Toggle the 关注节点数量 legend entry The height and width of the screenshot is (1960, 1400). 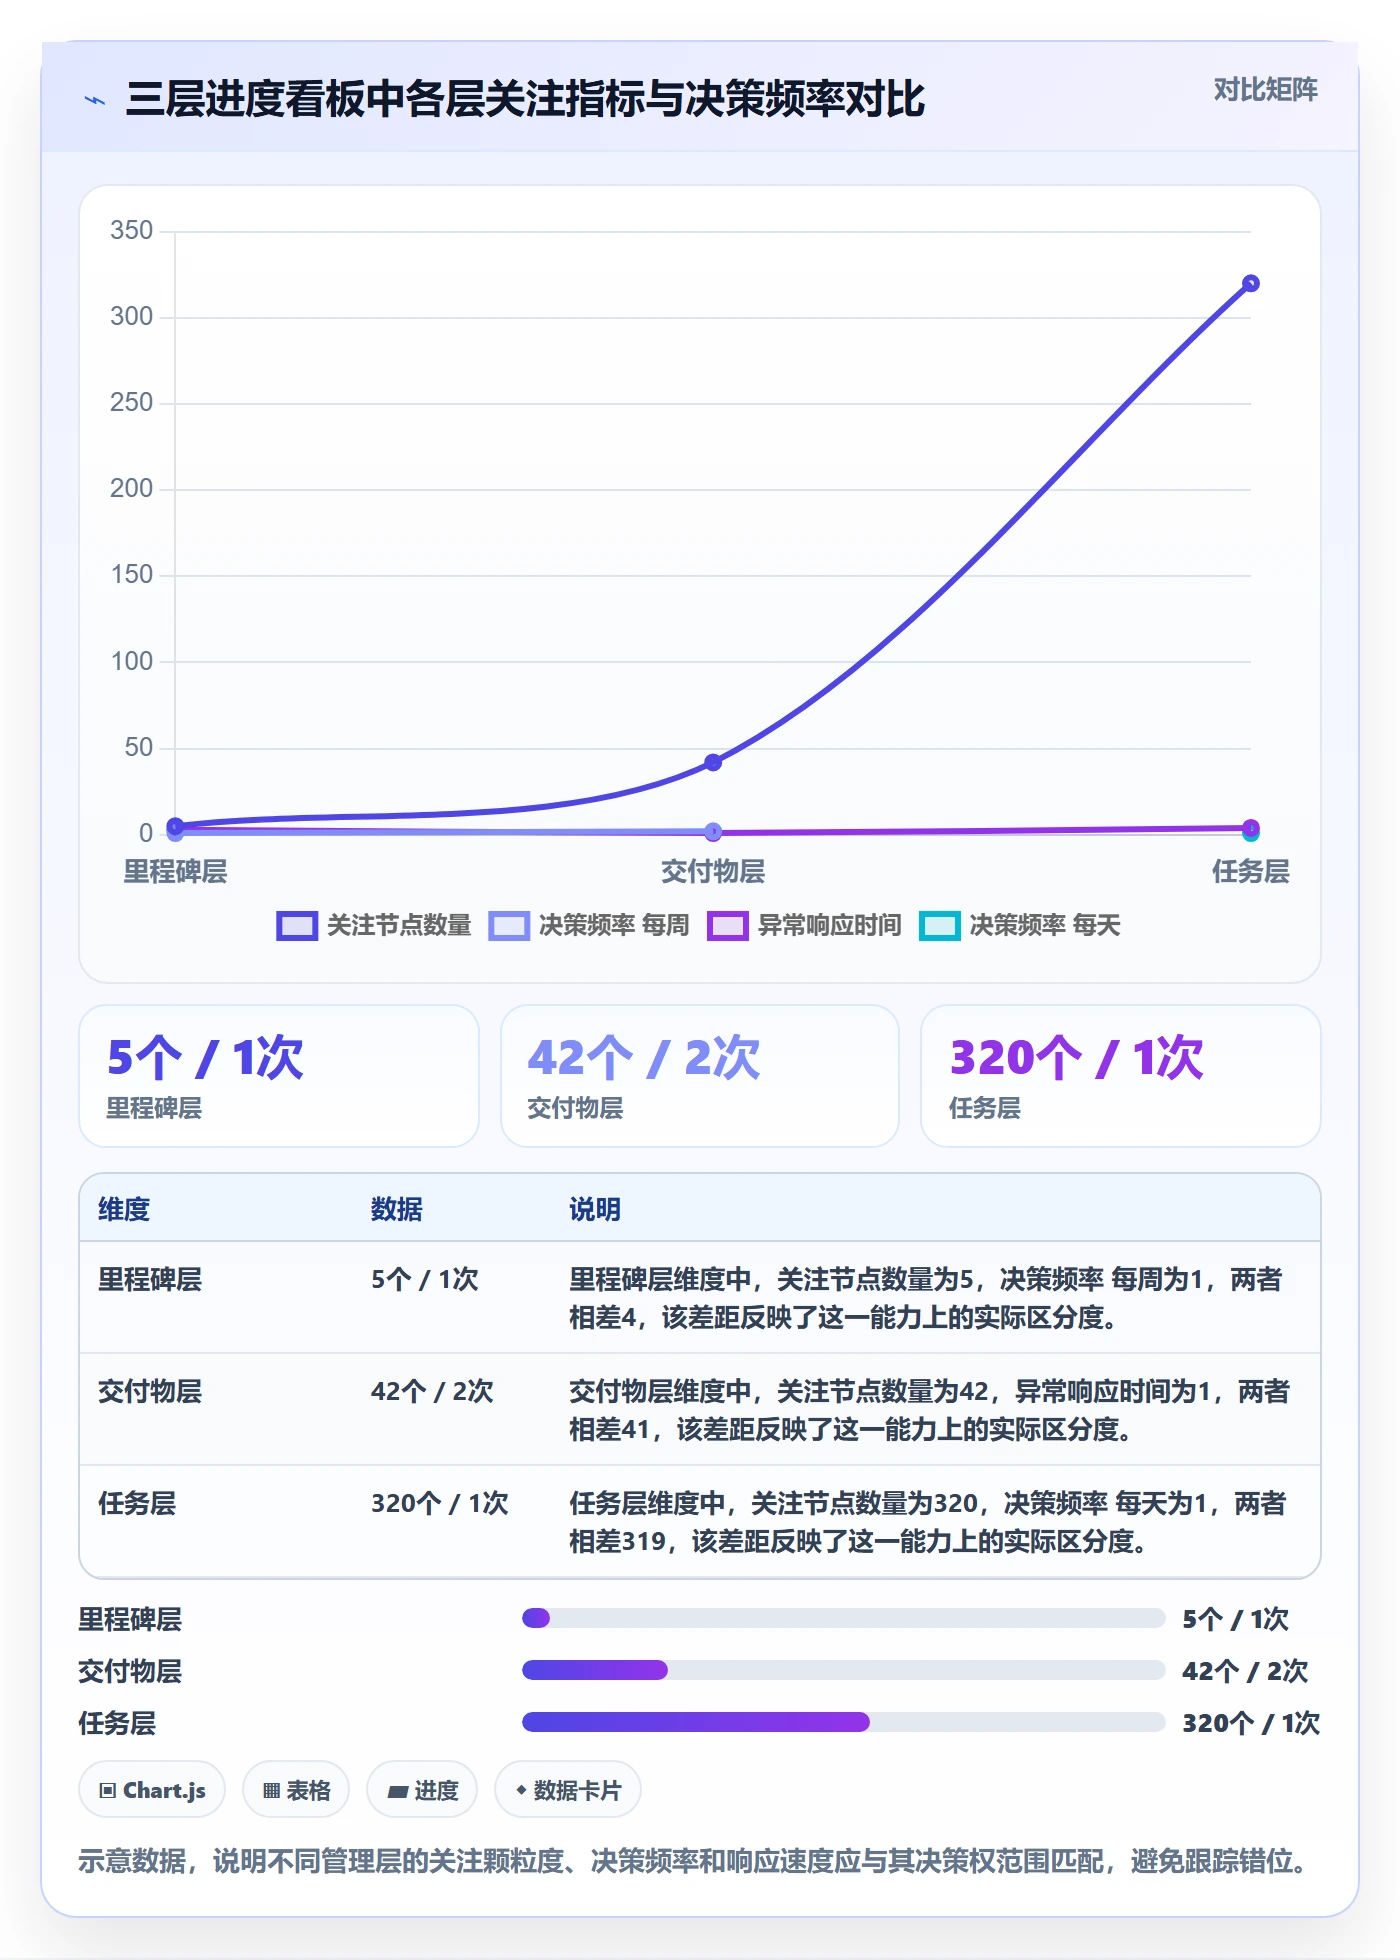tap(374, 925)
